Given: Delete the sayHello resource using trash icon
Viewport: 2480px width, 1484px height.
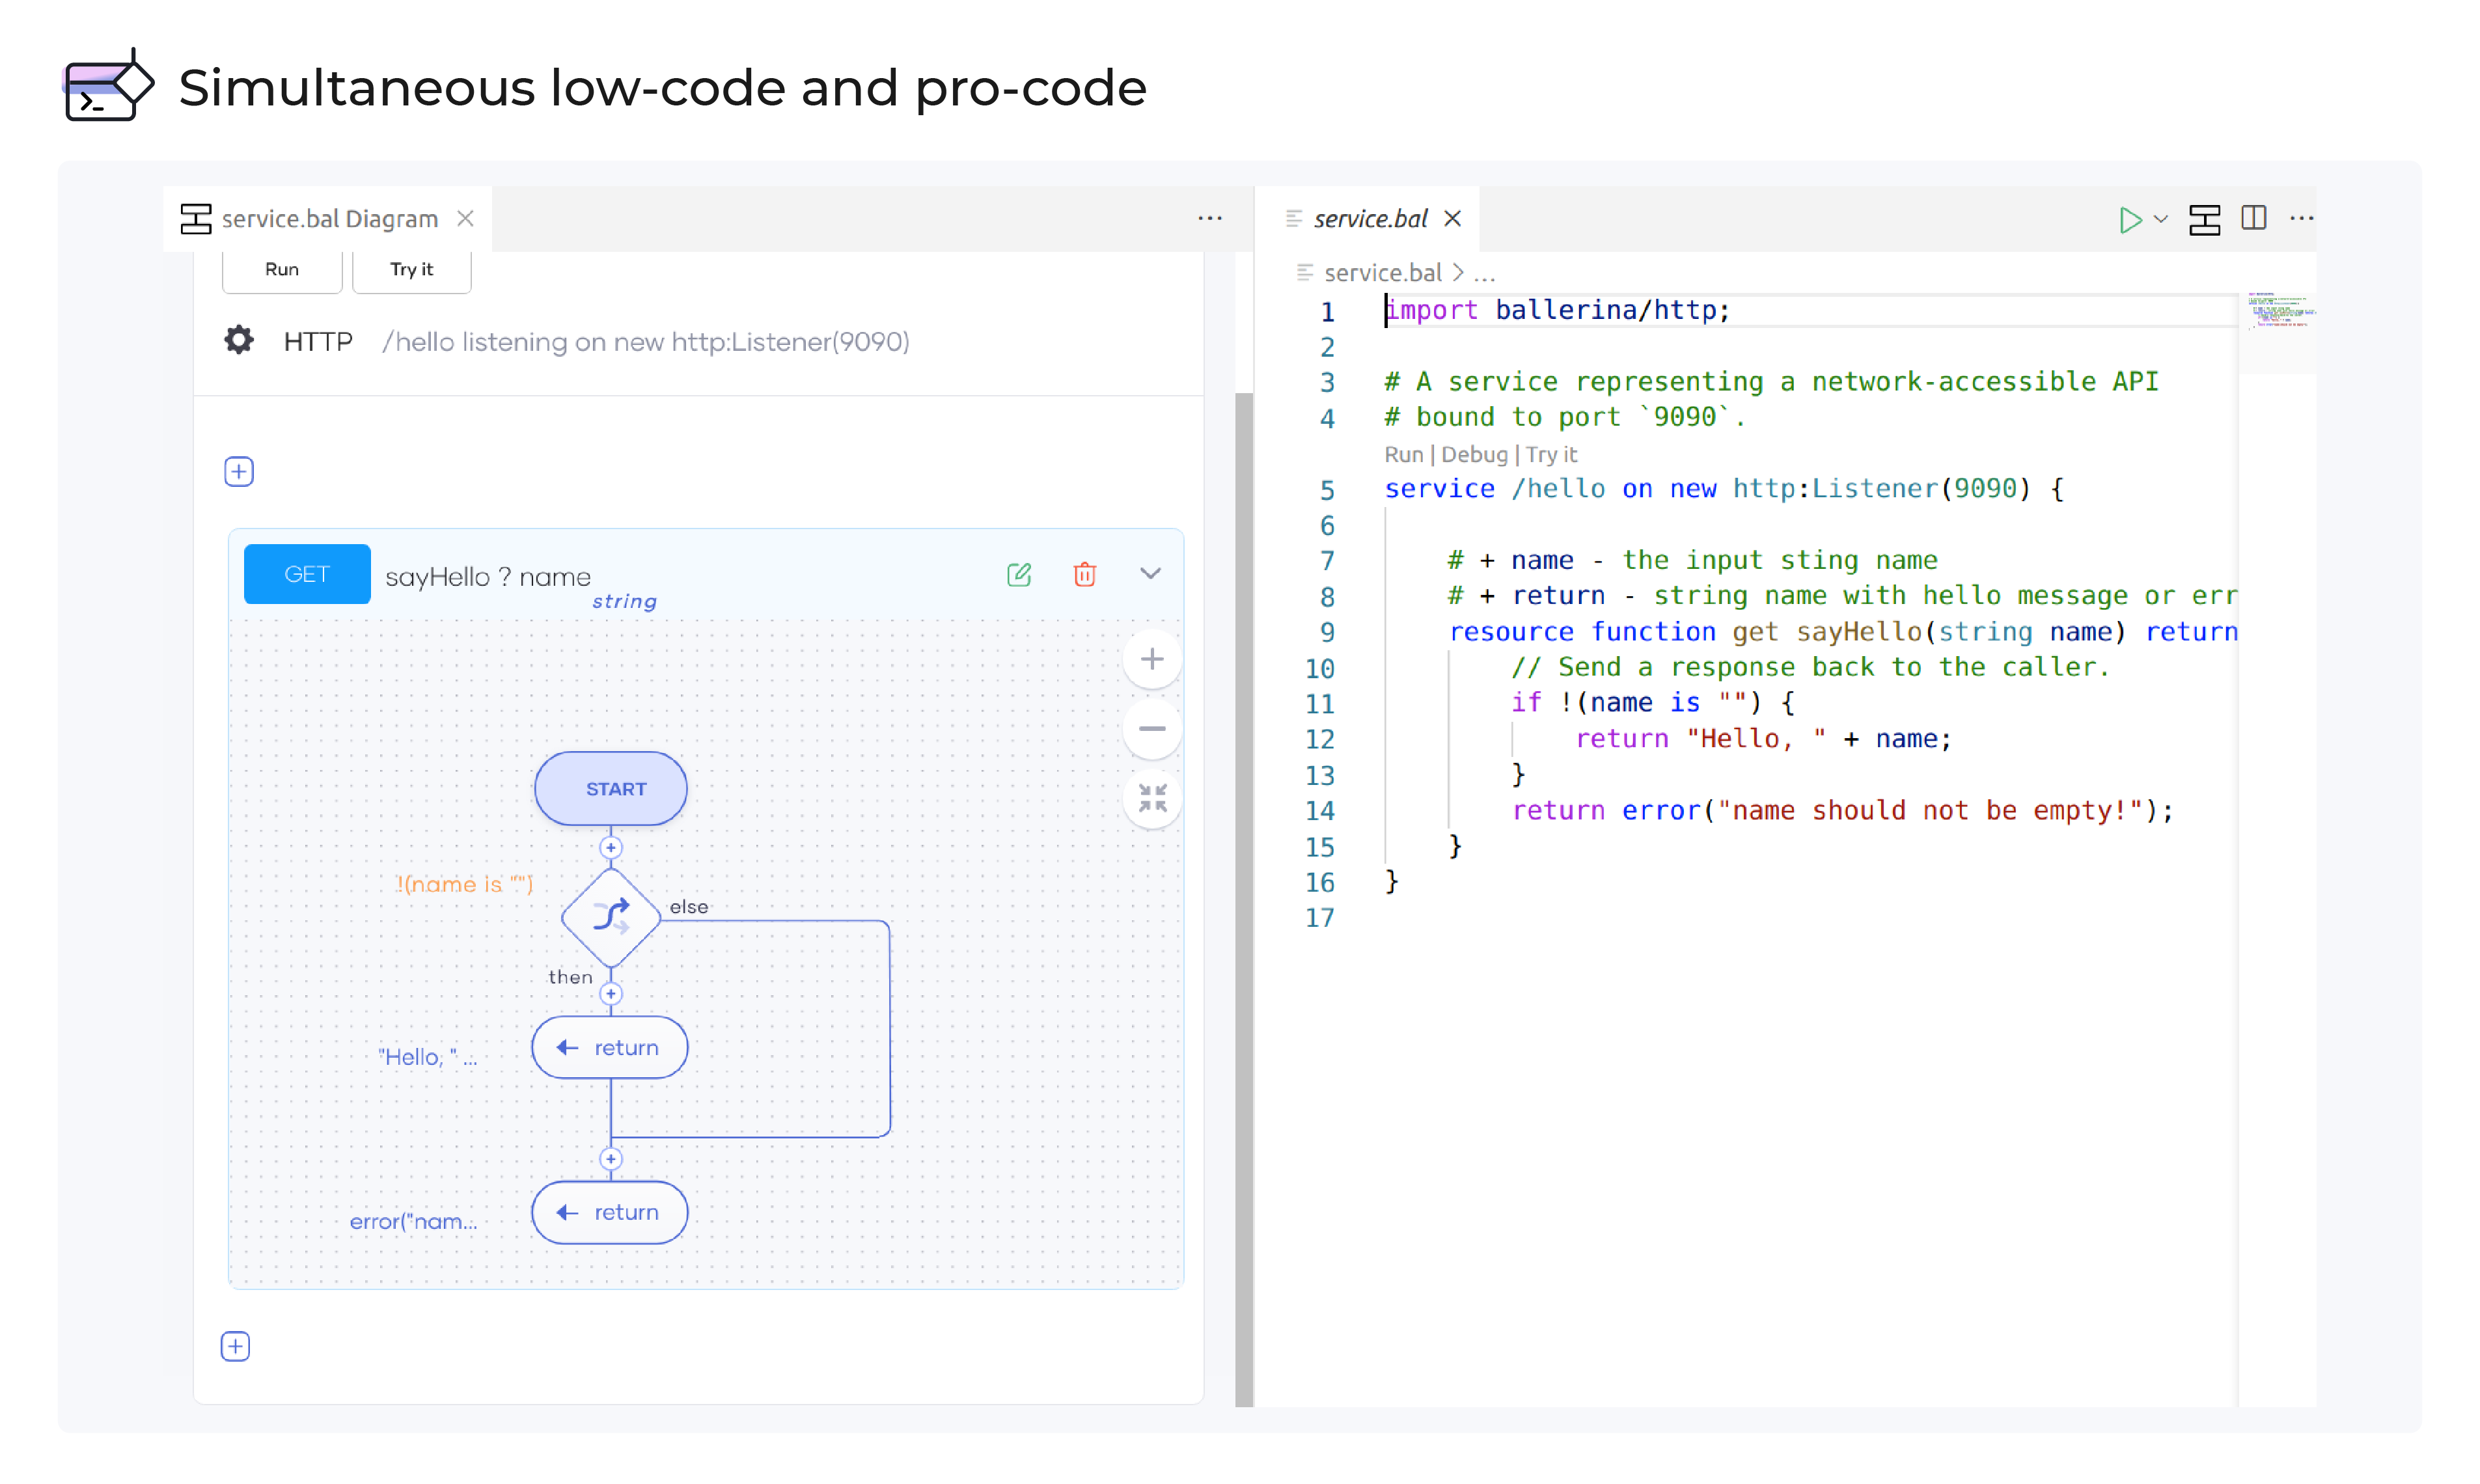Looking at the screenshot, I should [x=1084, y=574].
